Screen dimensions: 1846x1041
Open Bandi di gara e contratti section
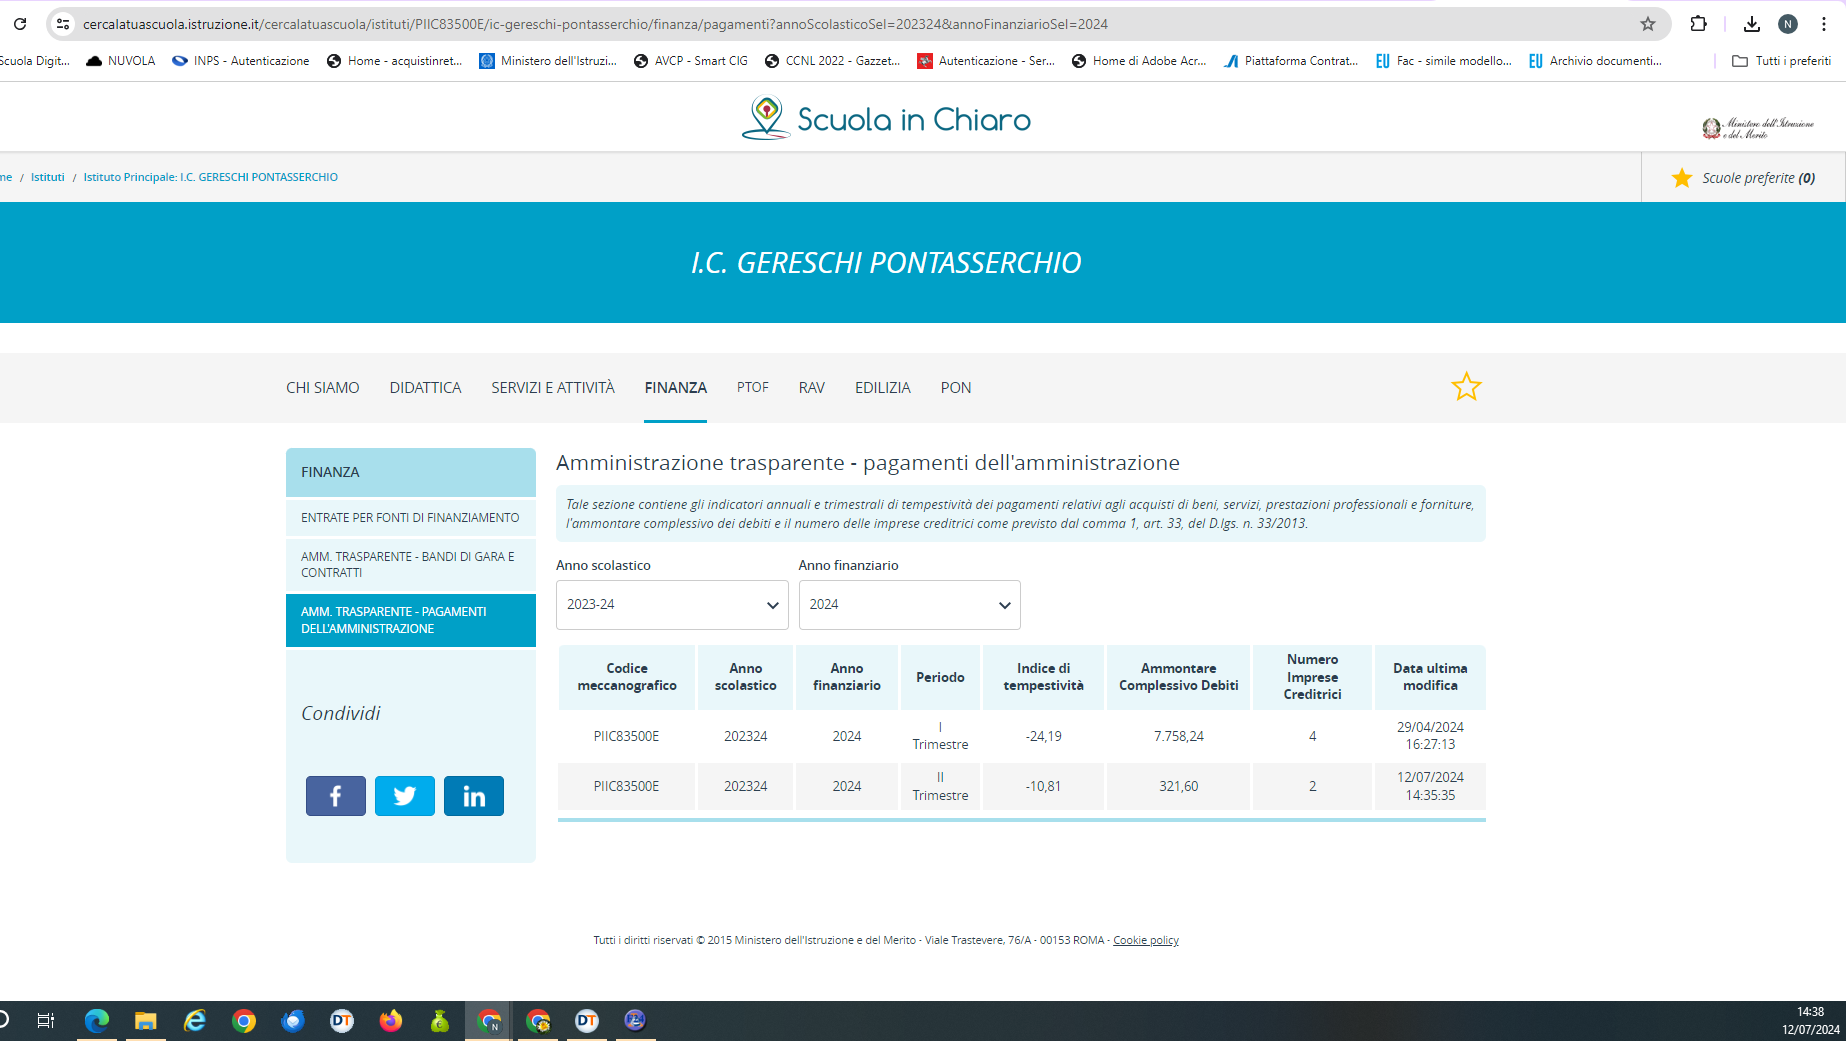pyautogui.click(x=410, y=565)
